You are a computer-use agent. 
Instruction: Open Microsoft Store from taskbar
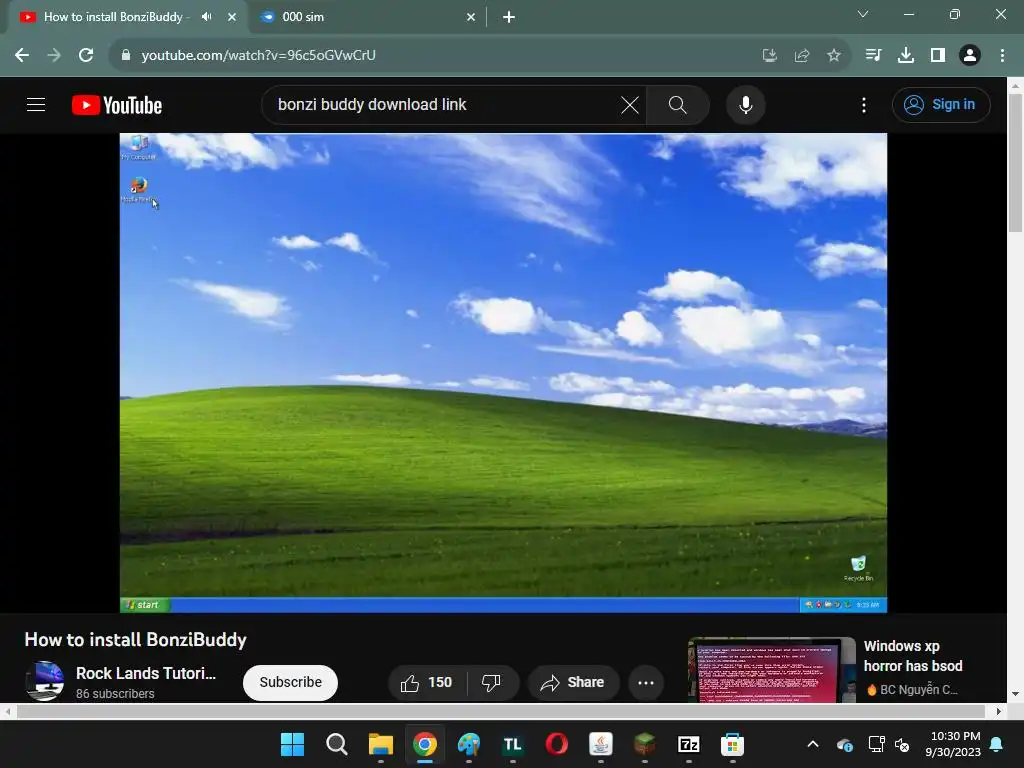(733, 744)
